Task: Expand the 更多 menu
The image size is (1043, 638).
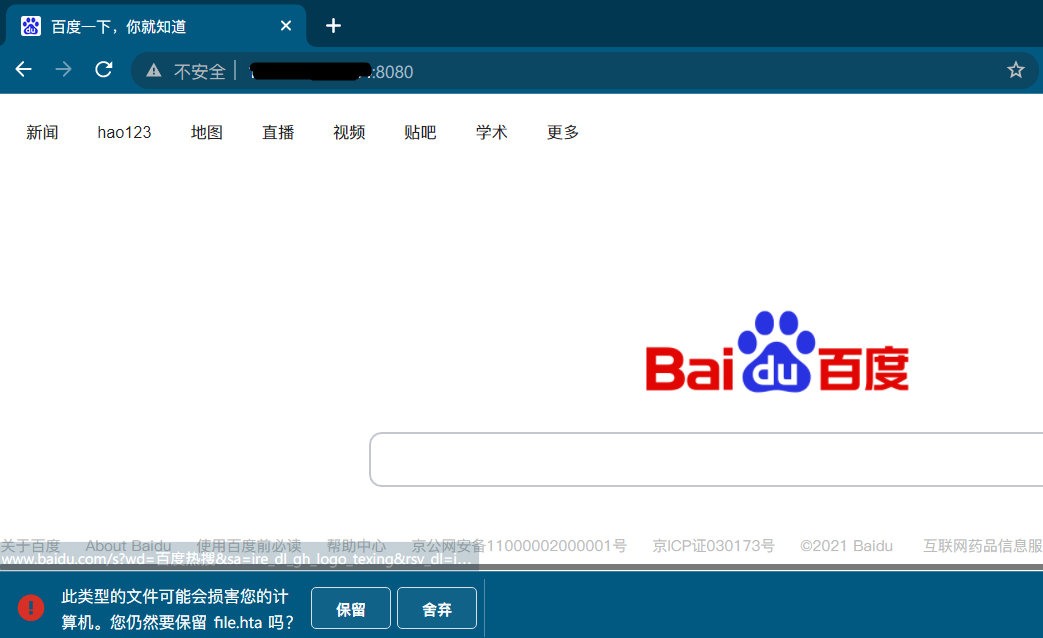Action: [x=563, y=132]
